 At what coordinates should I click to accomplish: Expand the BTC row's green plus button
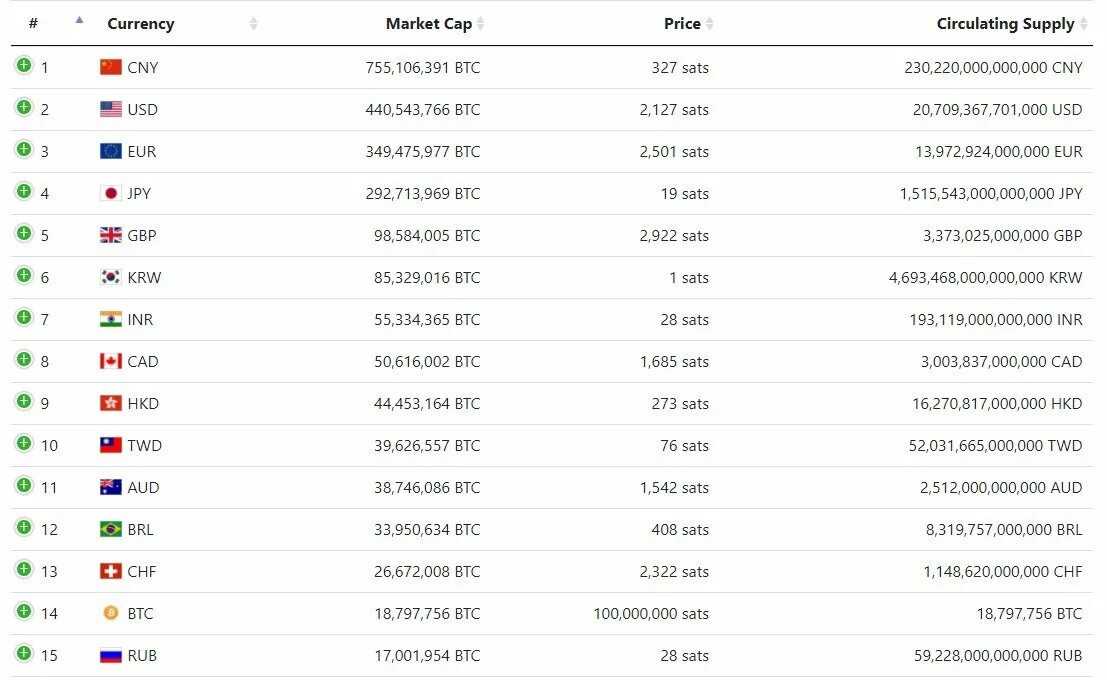tap(24, 612)
